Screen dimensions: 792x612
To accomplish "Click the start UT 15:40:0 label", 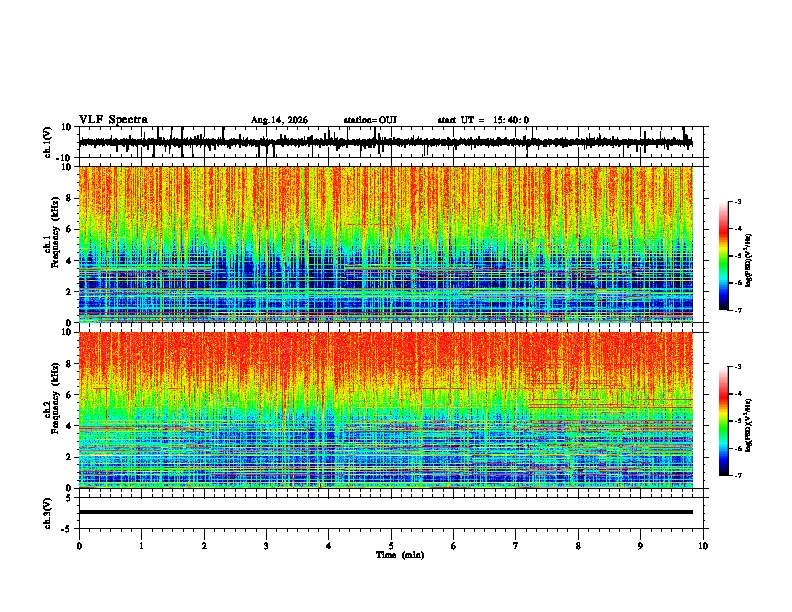I will (x=483, y=120).
